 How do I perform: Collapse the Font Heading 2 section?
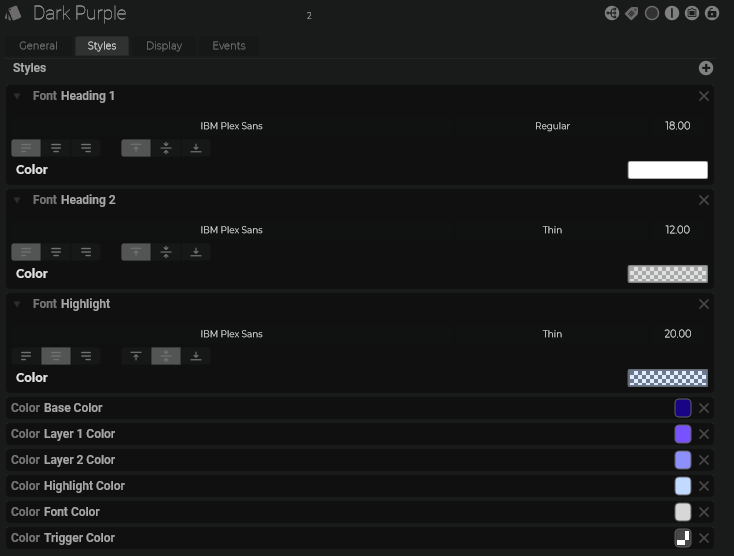point(17,200)
